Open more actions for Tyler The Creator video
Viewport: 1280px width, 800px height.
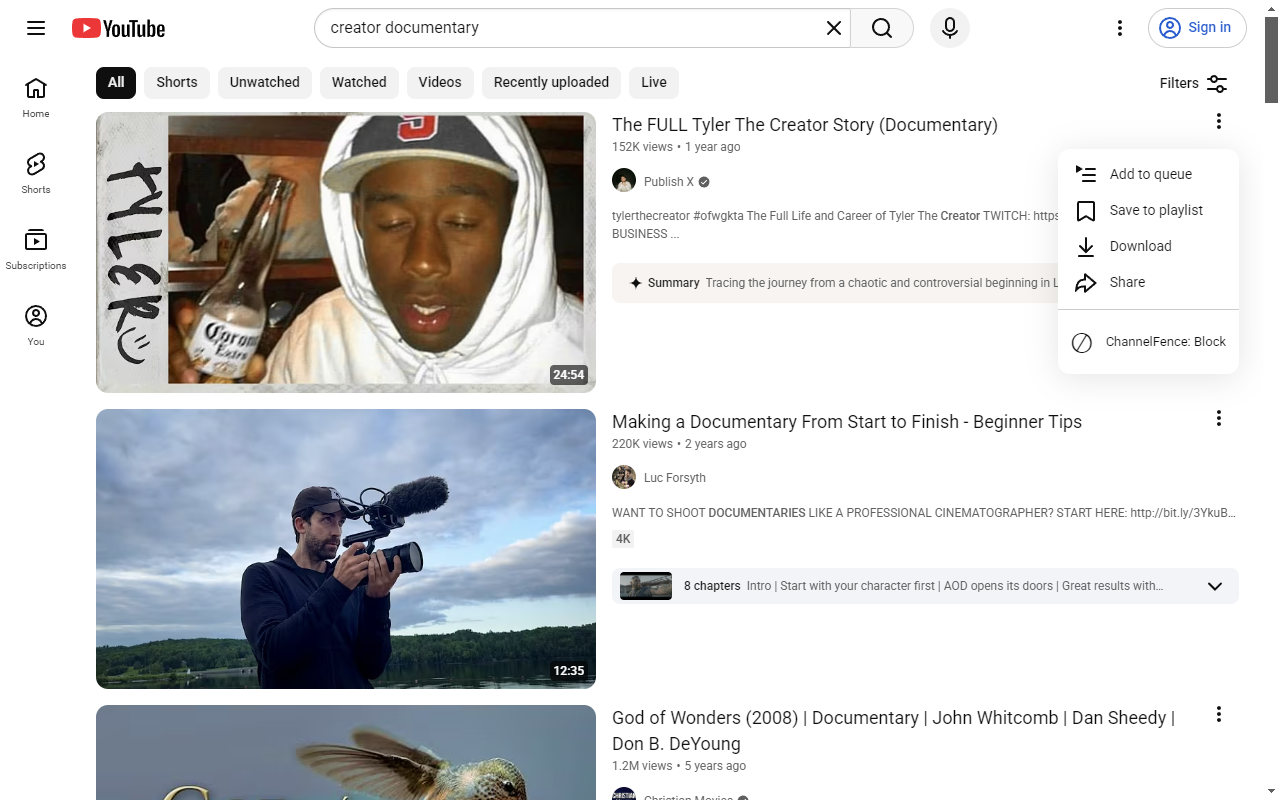(1218, 121)
